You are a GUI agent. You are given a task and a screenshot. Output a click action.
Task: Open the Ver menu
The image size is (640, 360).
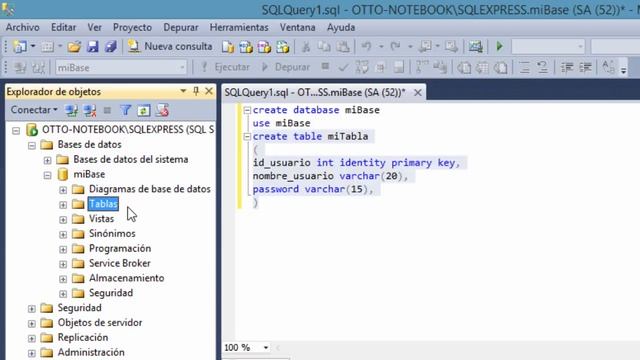[94, 27]
